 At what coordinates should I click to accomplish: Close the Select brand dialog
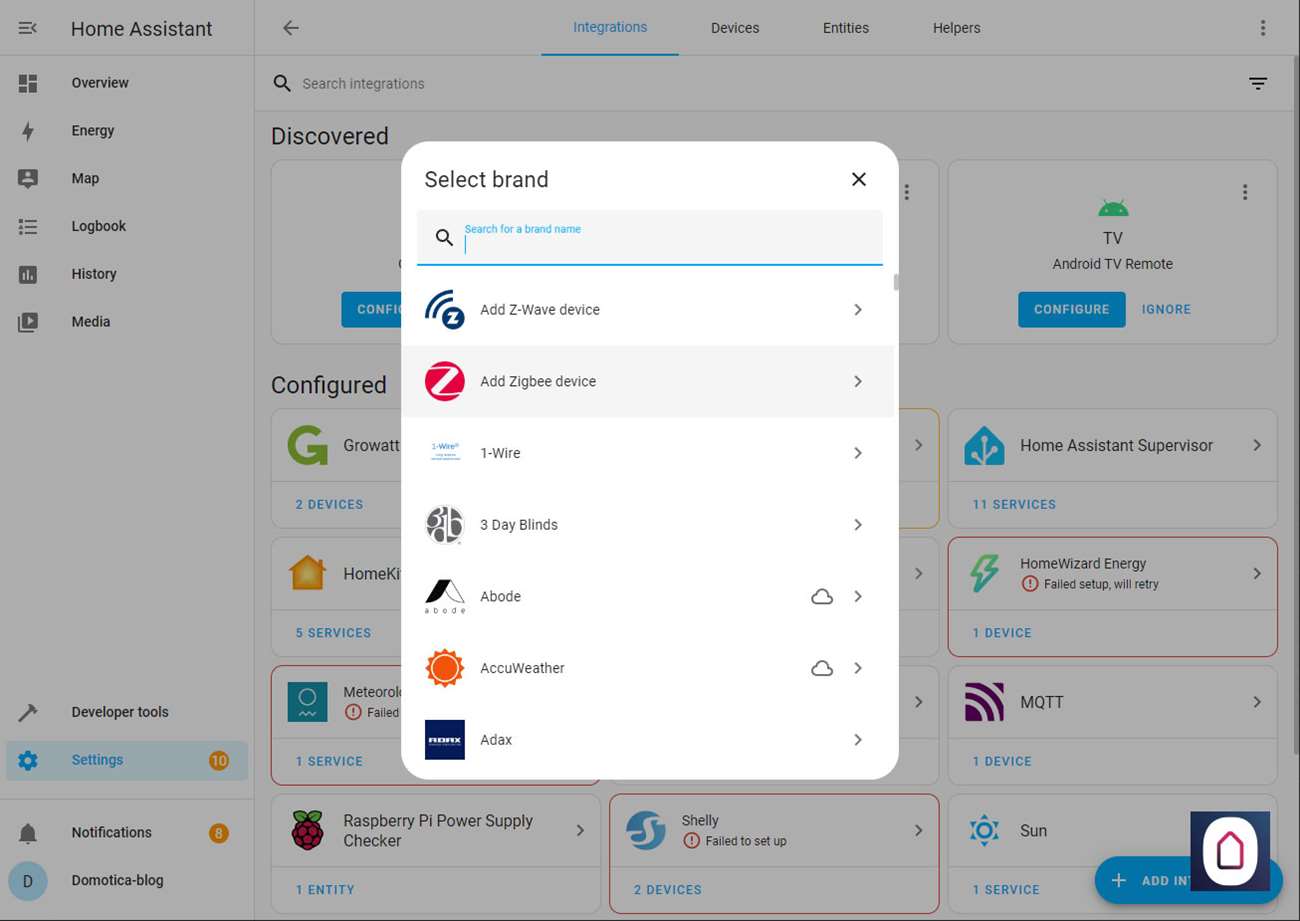click(x=858, y=179)
